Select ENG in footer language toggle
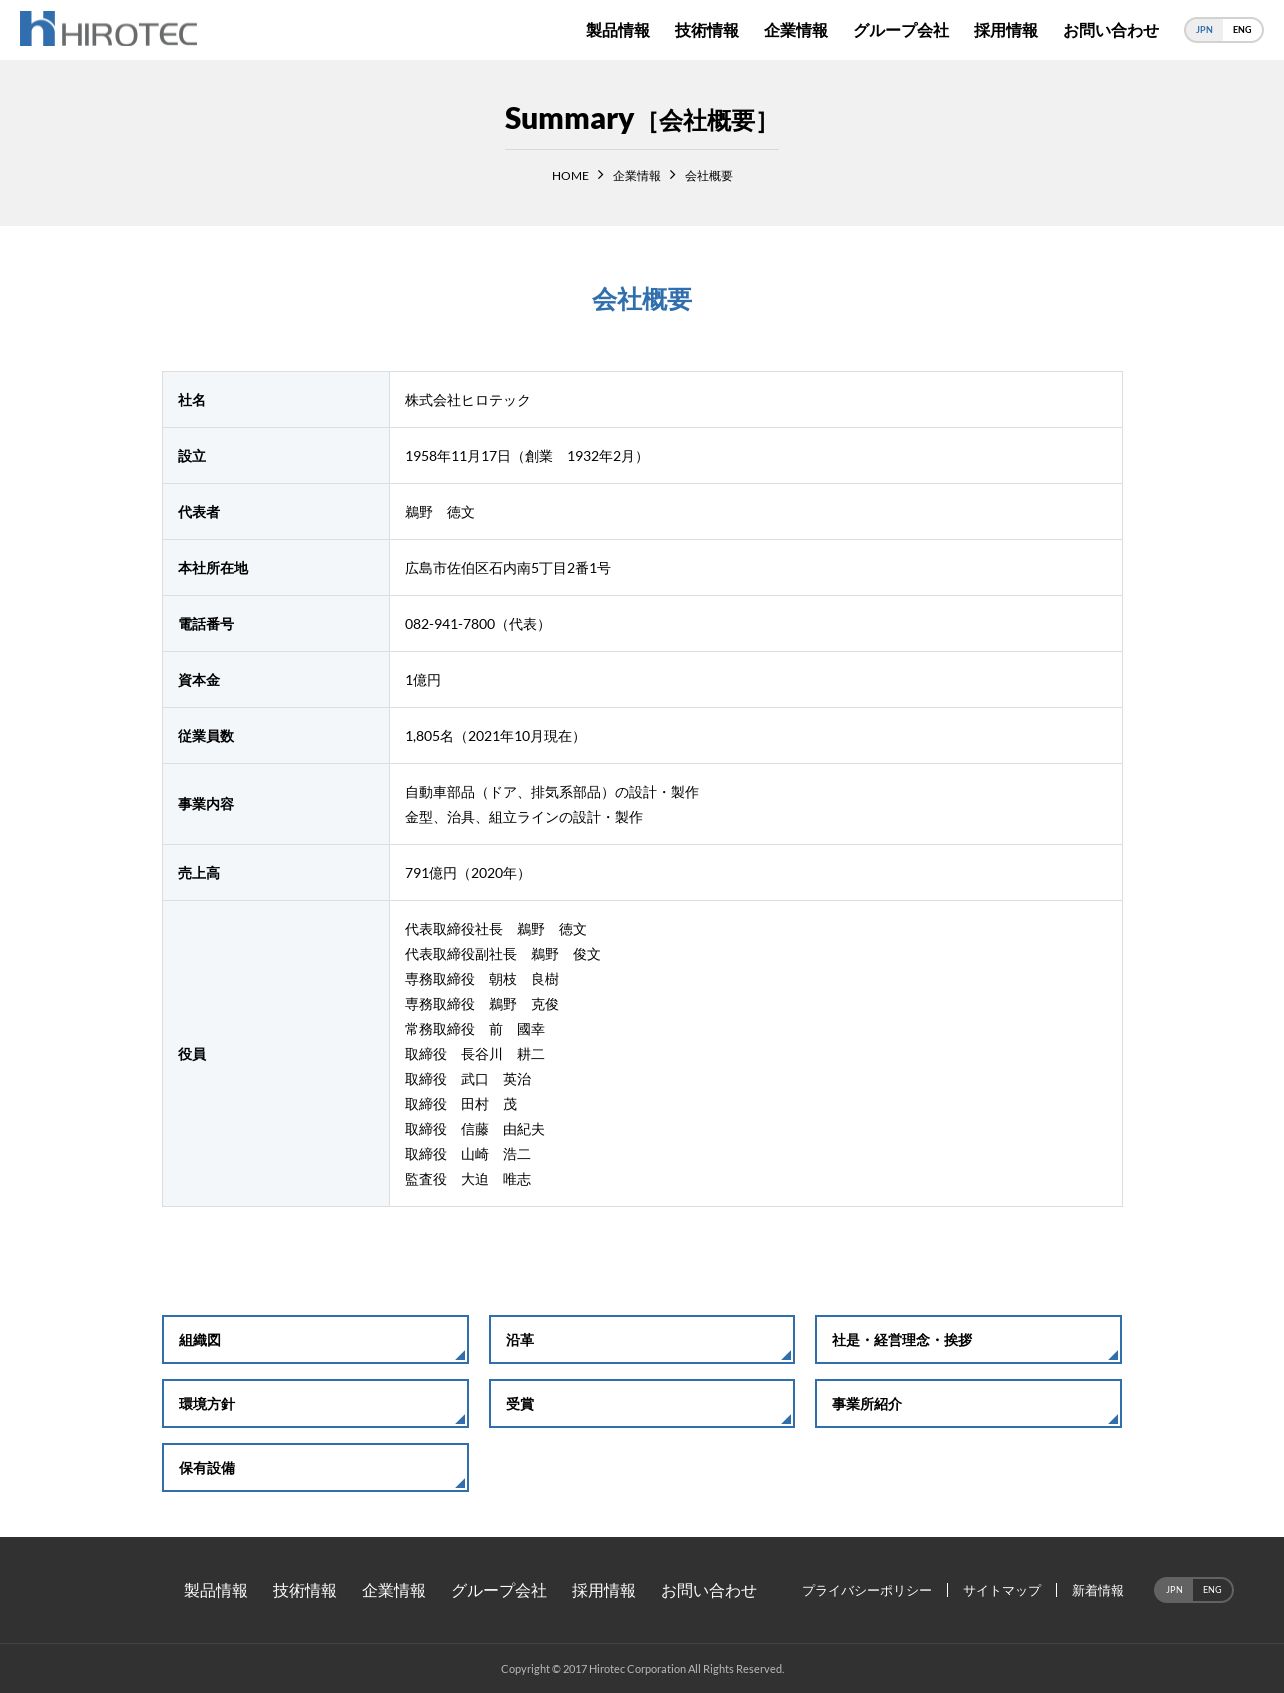The image size is (1284, 1693). (1212, 1590)
